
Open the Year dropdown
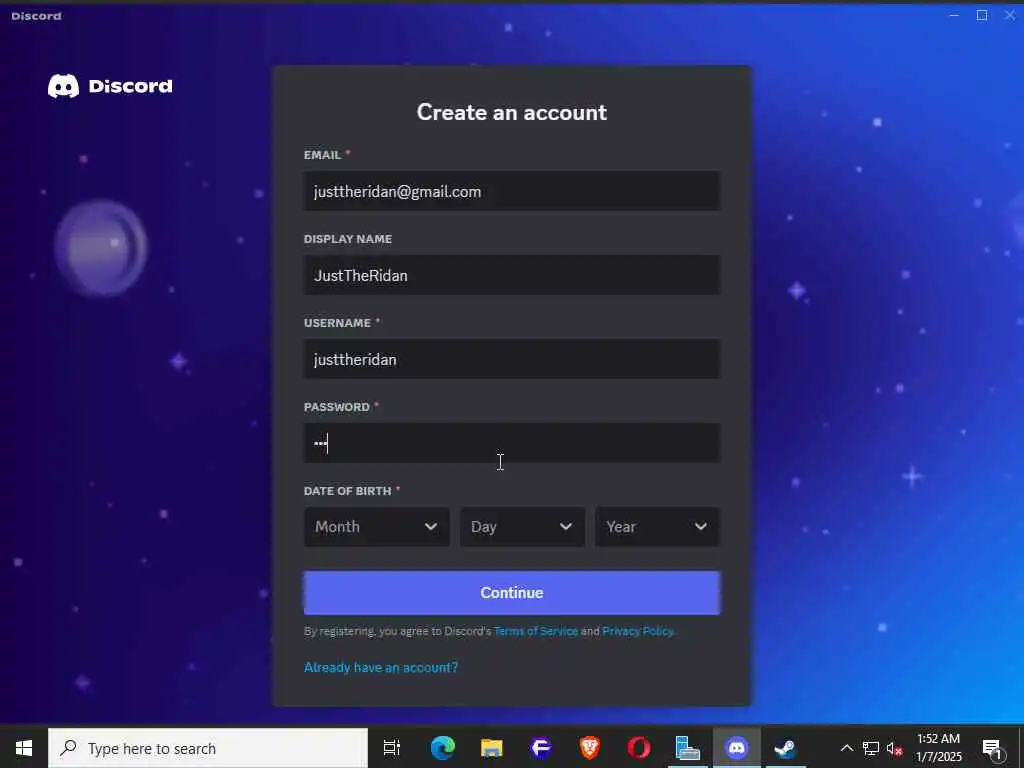[658, 526]
